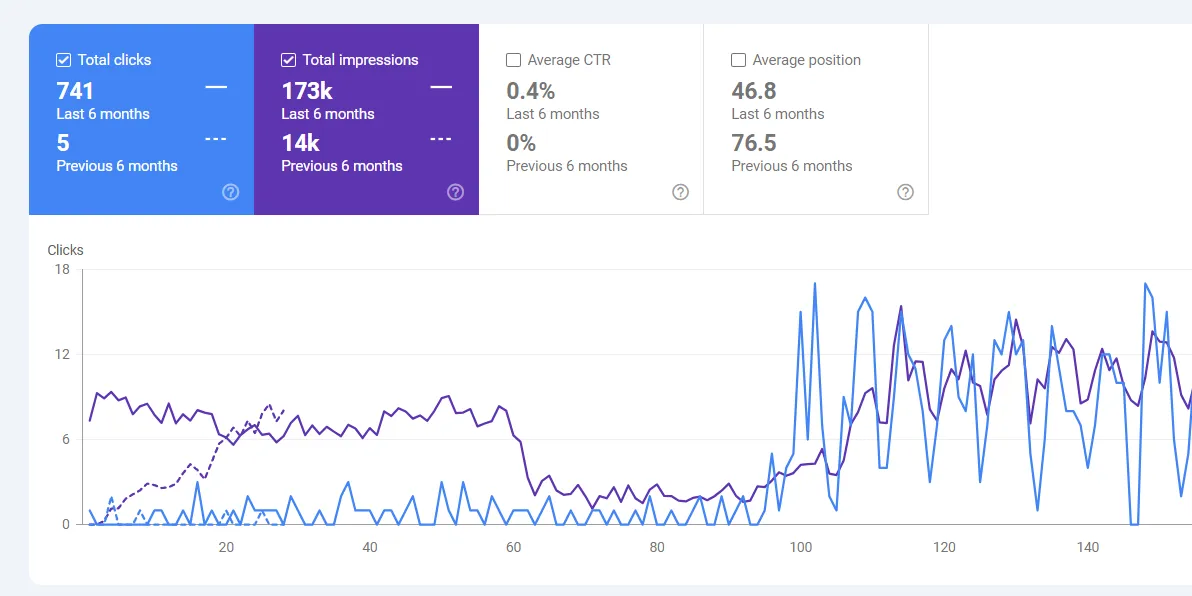Image resolution: width=1192 pixels, height=596 pixels.
Task: Click the 0.4% average CTR value
Action: click(x=531, y=91)
